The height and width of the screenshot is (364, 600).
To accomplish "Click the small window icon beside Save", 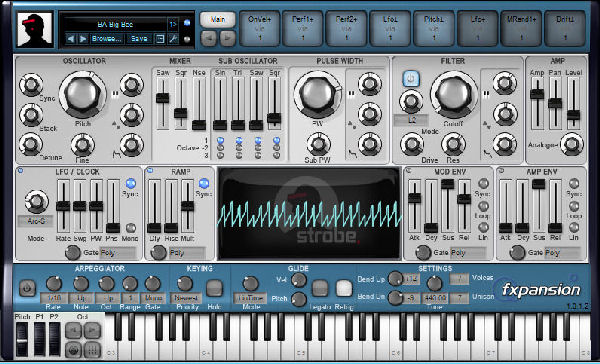I will point(160,39).
